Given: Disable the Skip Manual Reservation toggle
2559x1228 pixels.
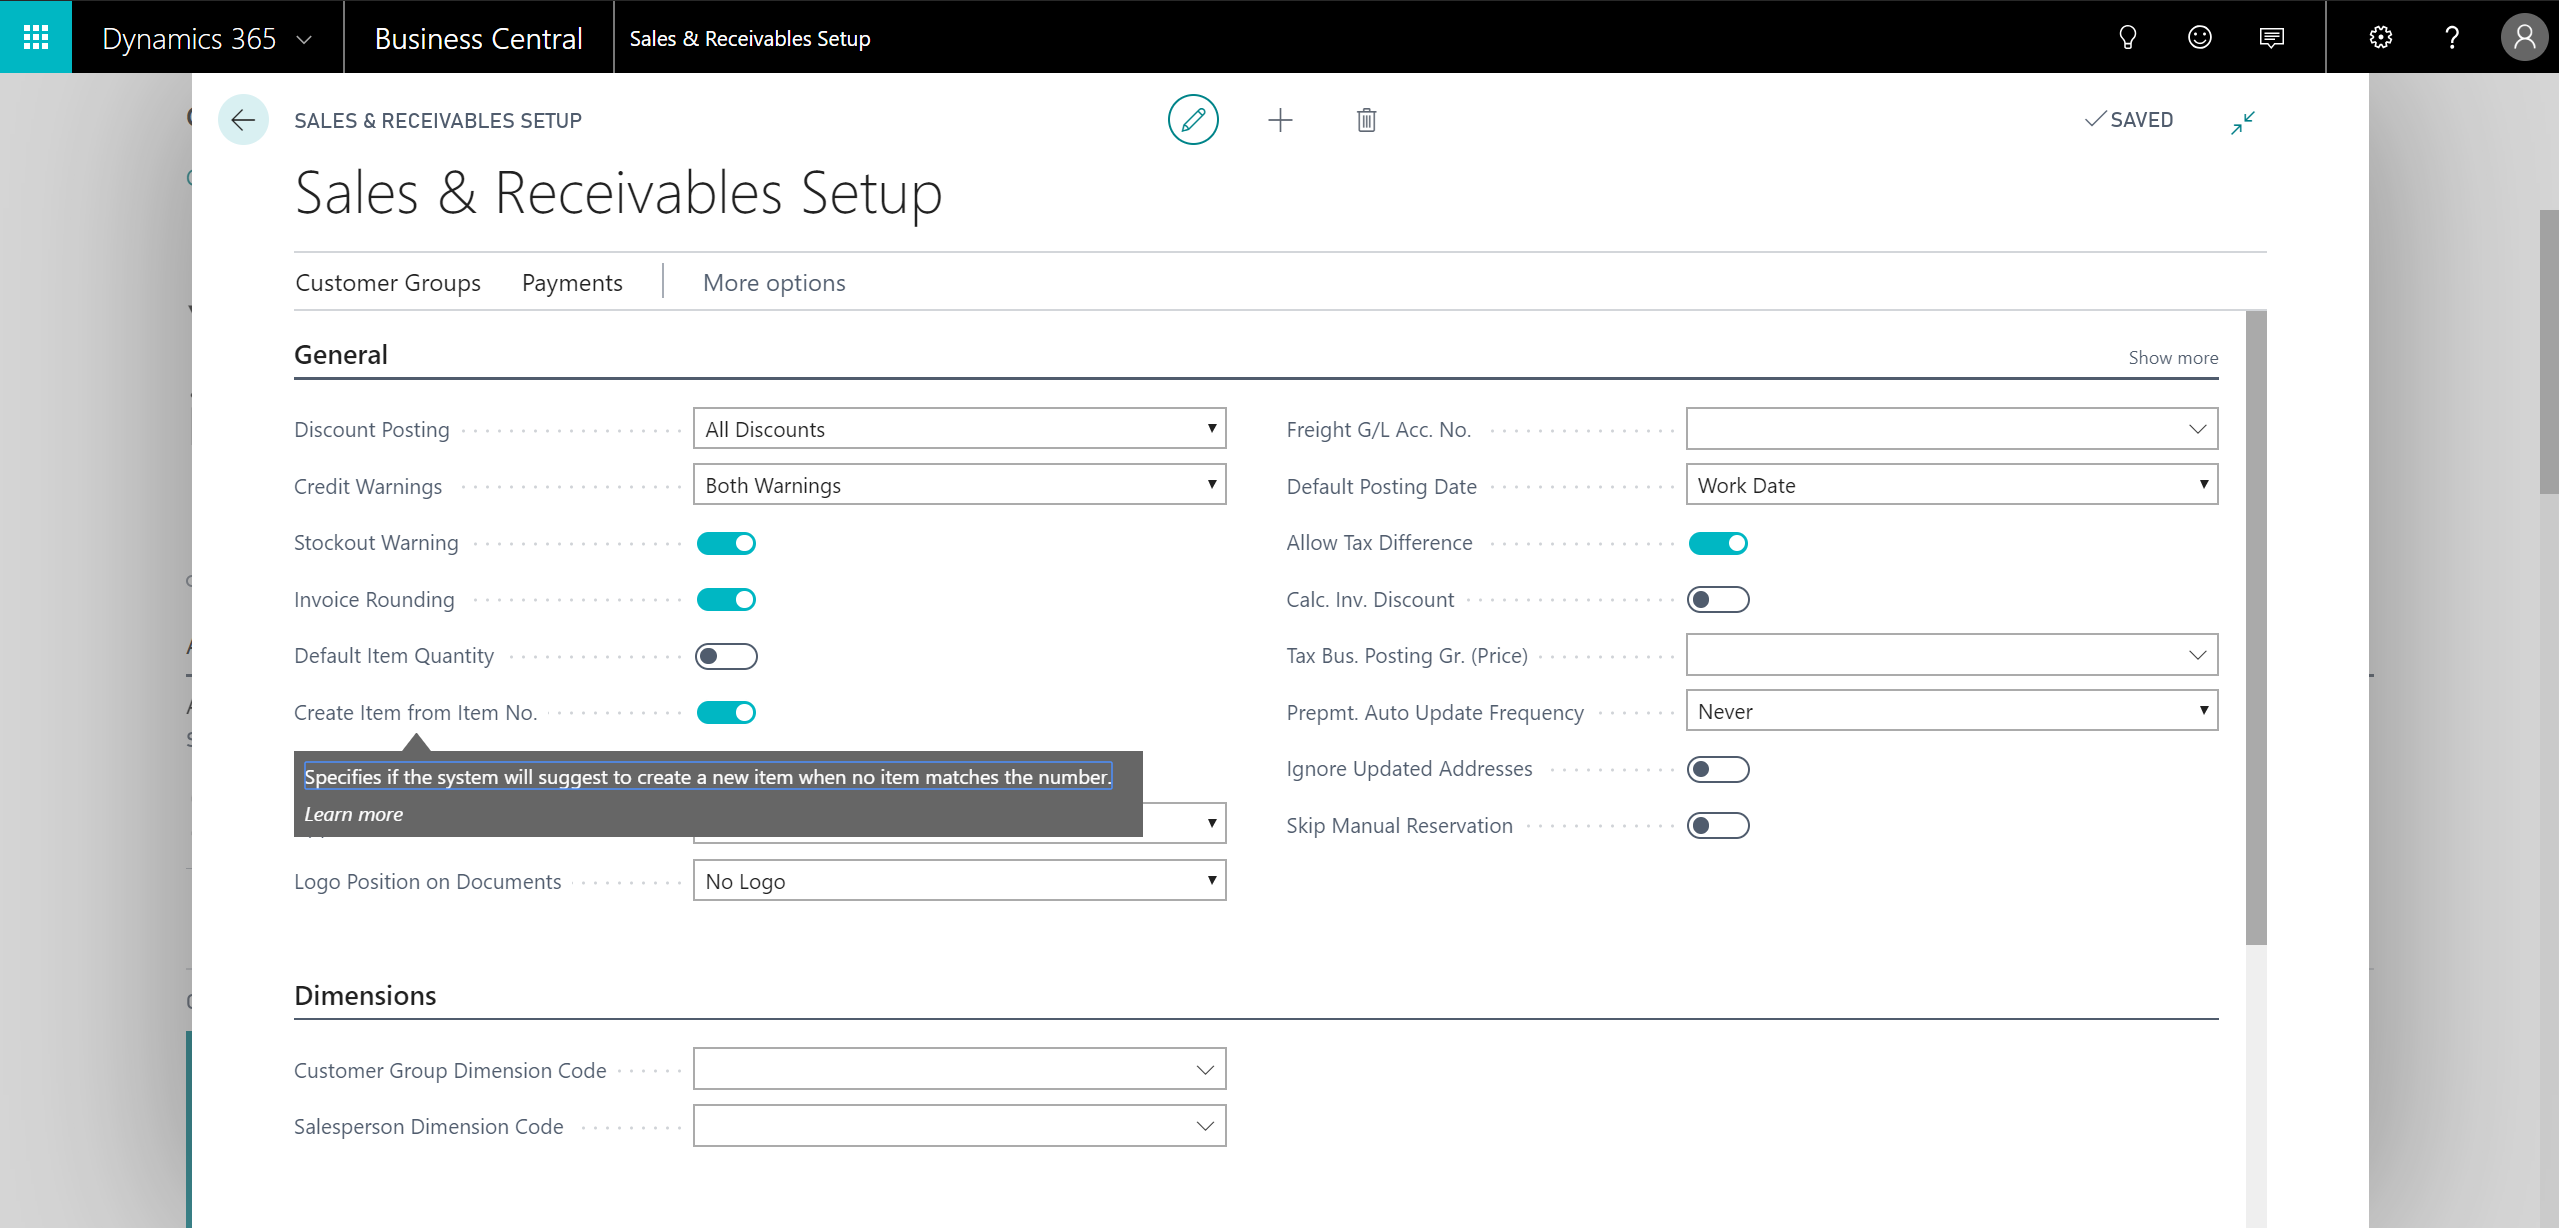Looking at the screenshot, I should 1719,825.
